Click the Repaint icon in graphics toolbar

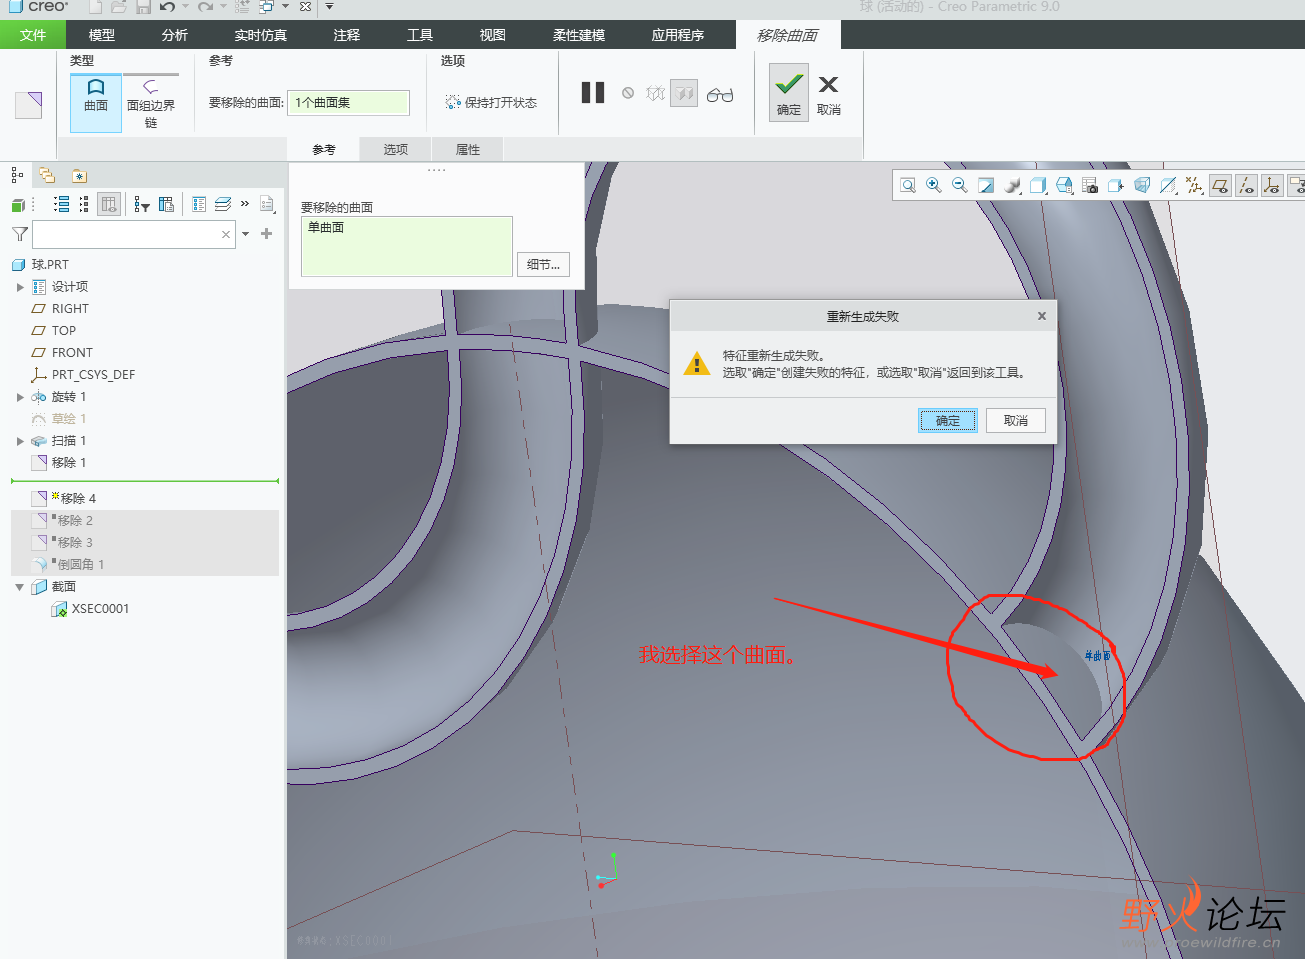pos(986,185)
